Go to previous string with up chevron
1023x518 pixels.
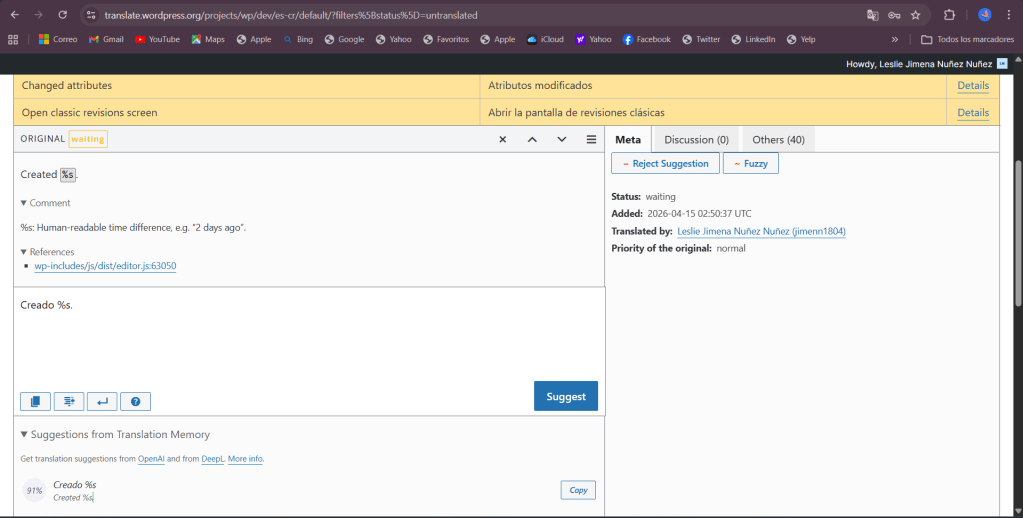point(532,139)
